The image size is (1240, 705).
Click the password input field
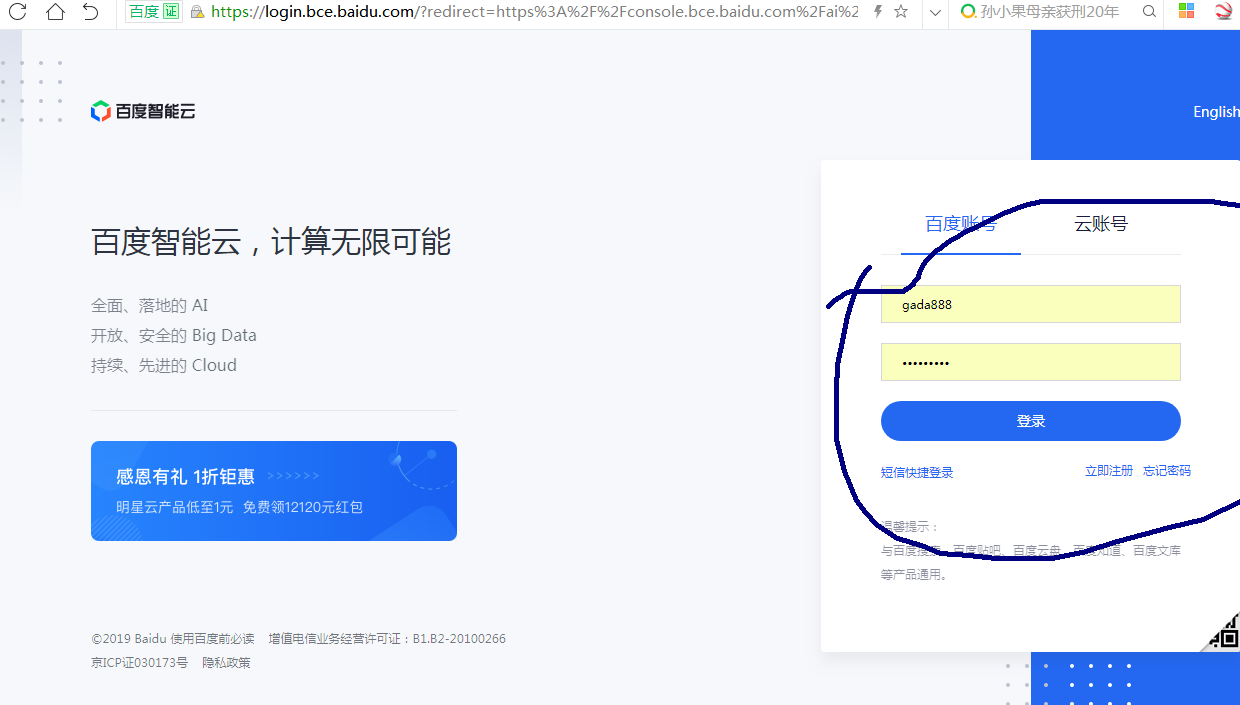coord(1031,362)
